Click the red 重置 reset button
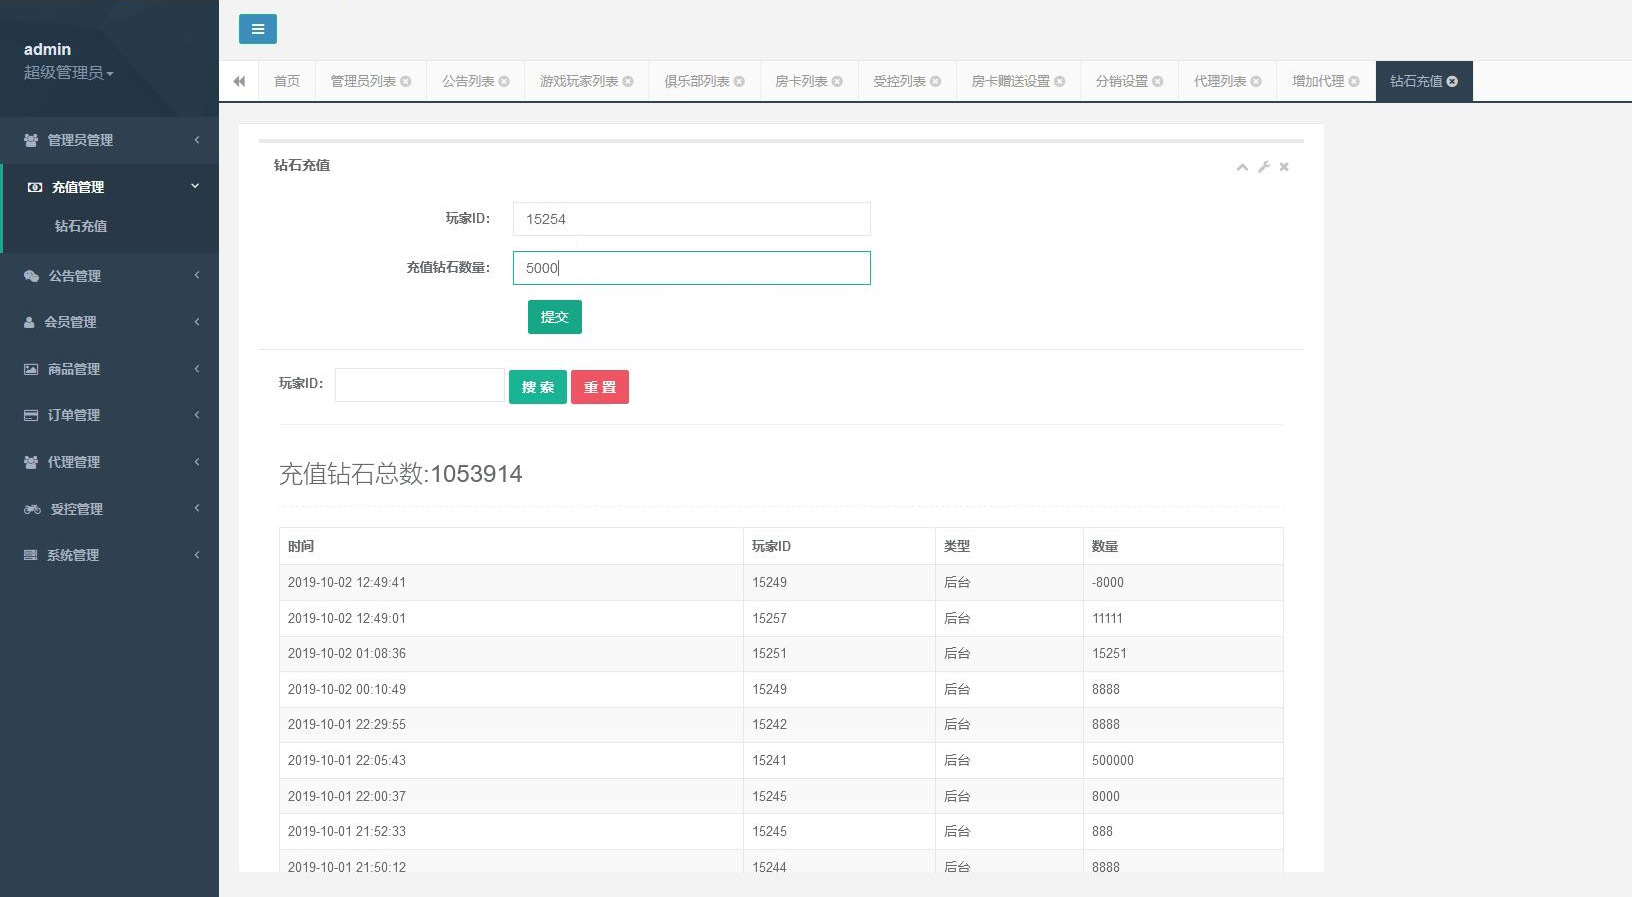Screen dimensions: 1632x897 pyautogui.click(x=600, y=387)
